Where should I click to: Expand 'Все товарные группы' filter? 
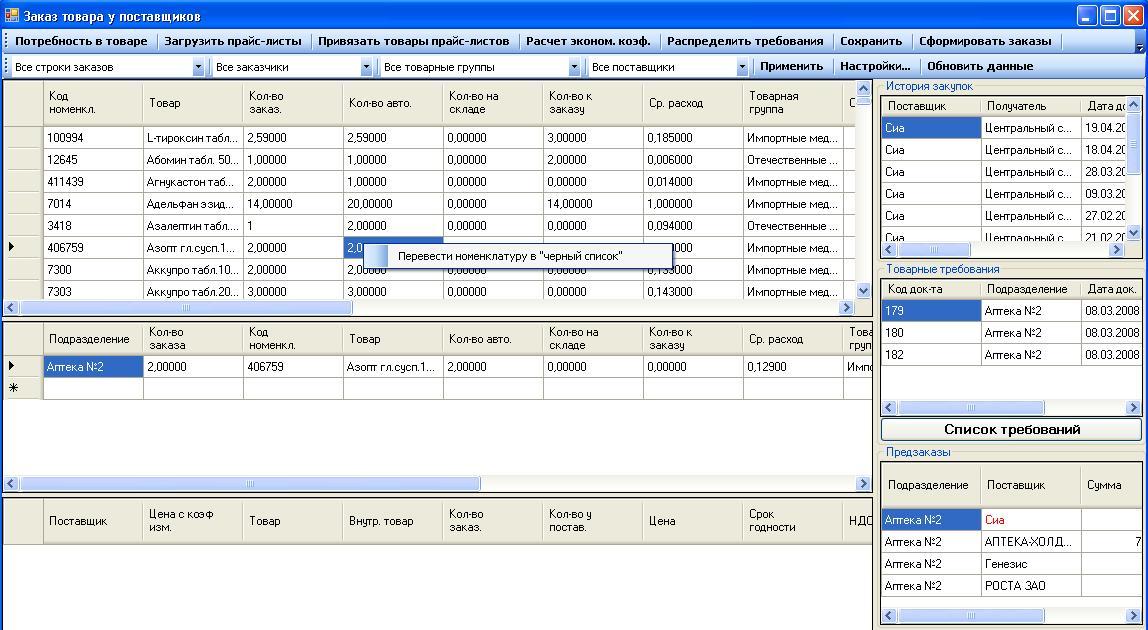pos(574,67)
